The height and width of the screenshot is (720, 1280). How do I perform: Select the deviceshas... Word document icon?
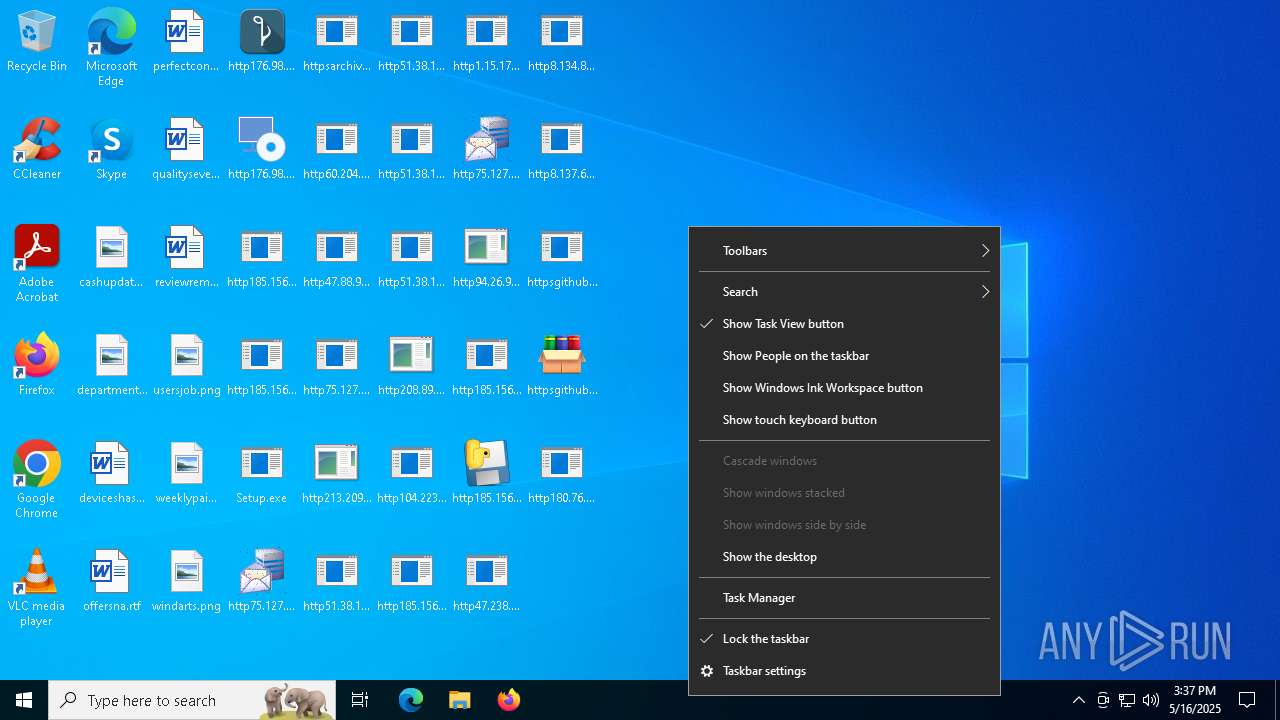click(111, 474)
